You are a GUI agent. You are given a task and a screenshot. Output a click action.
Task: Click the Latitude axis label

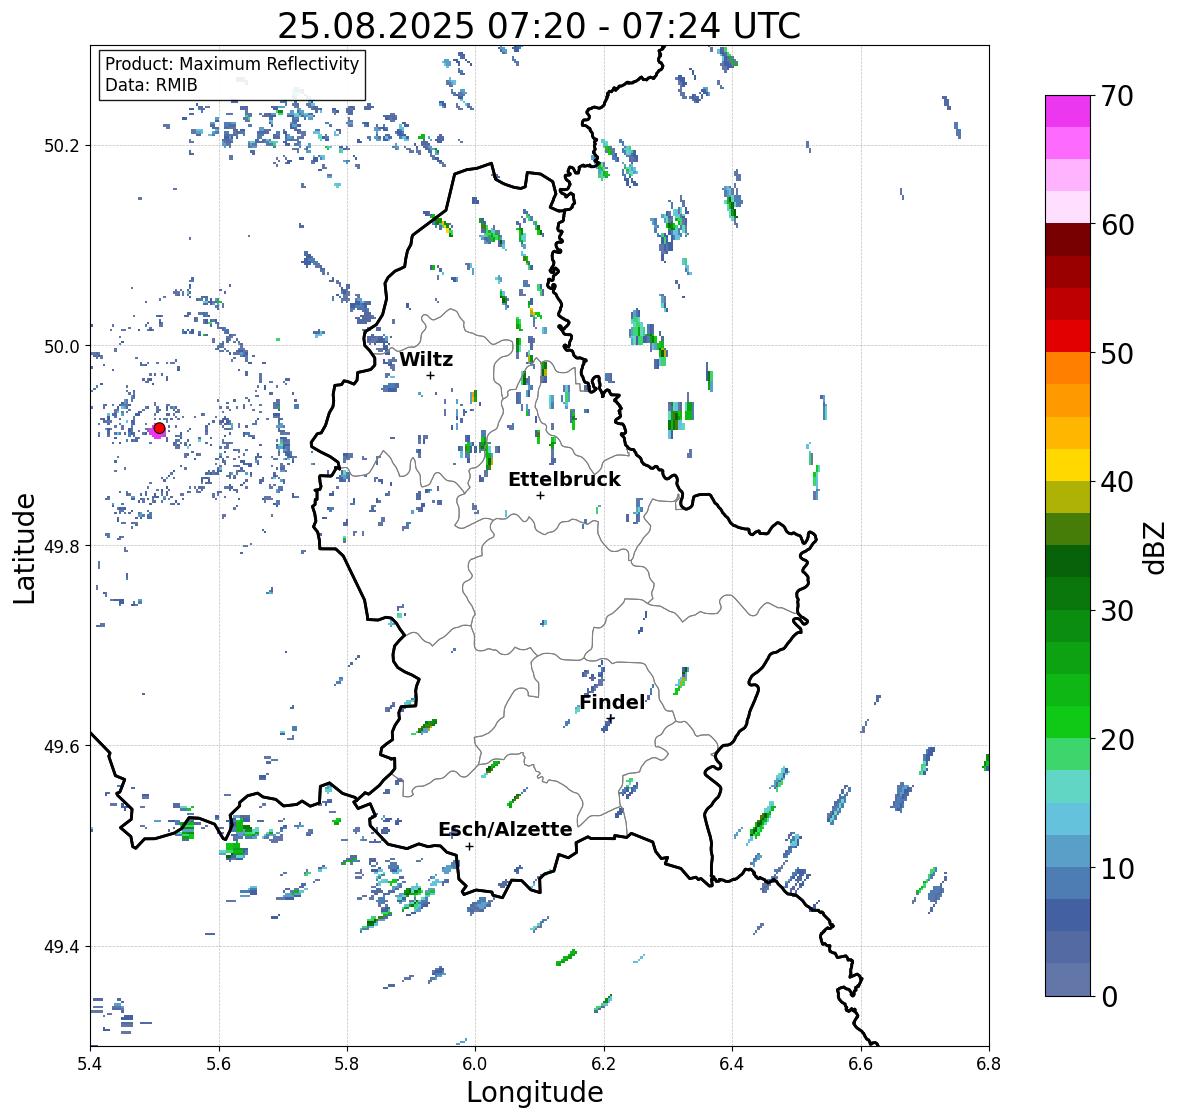(24, 548)
